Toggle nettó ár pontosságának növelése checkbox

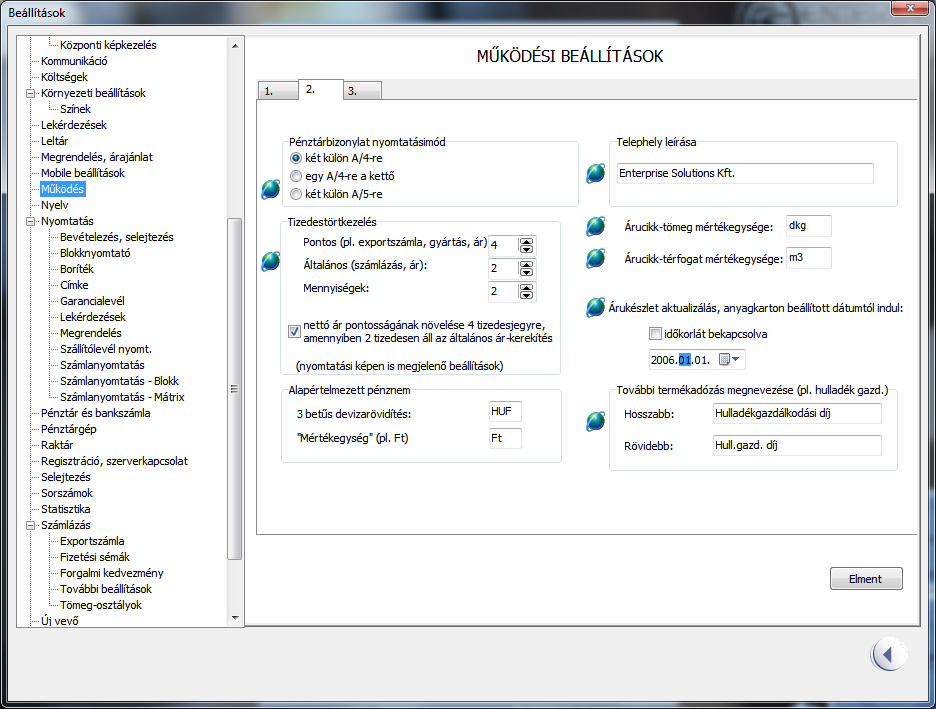[294, 331]
